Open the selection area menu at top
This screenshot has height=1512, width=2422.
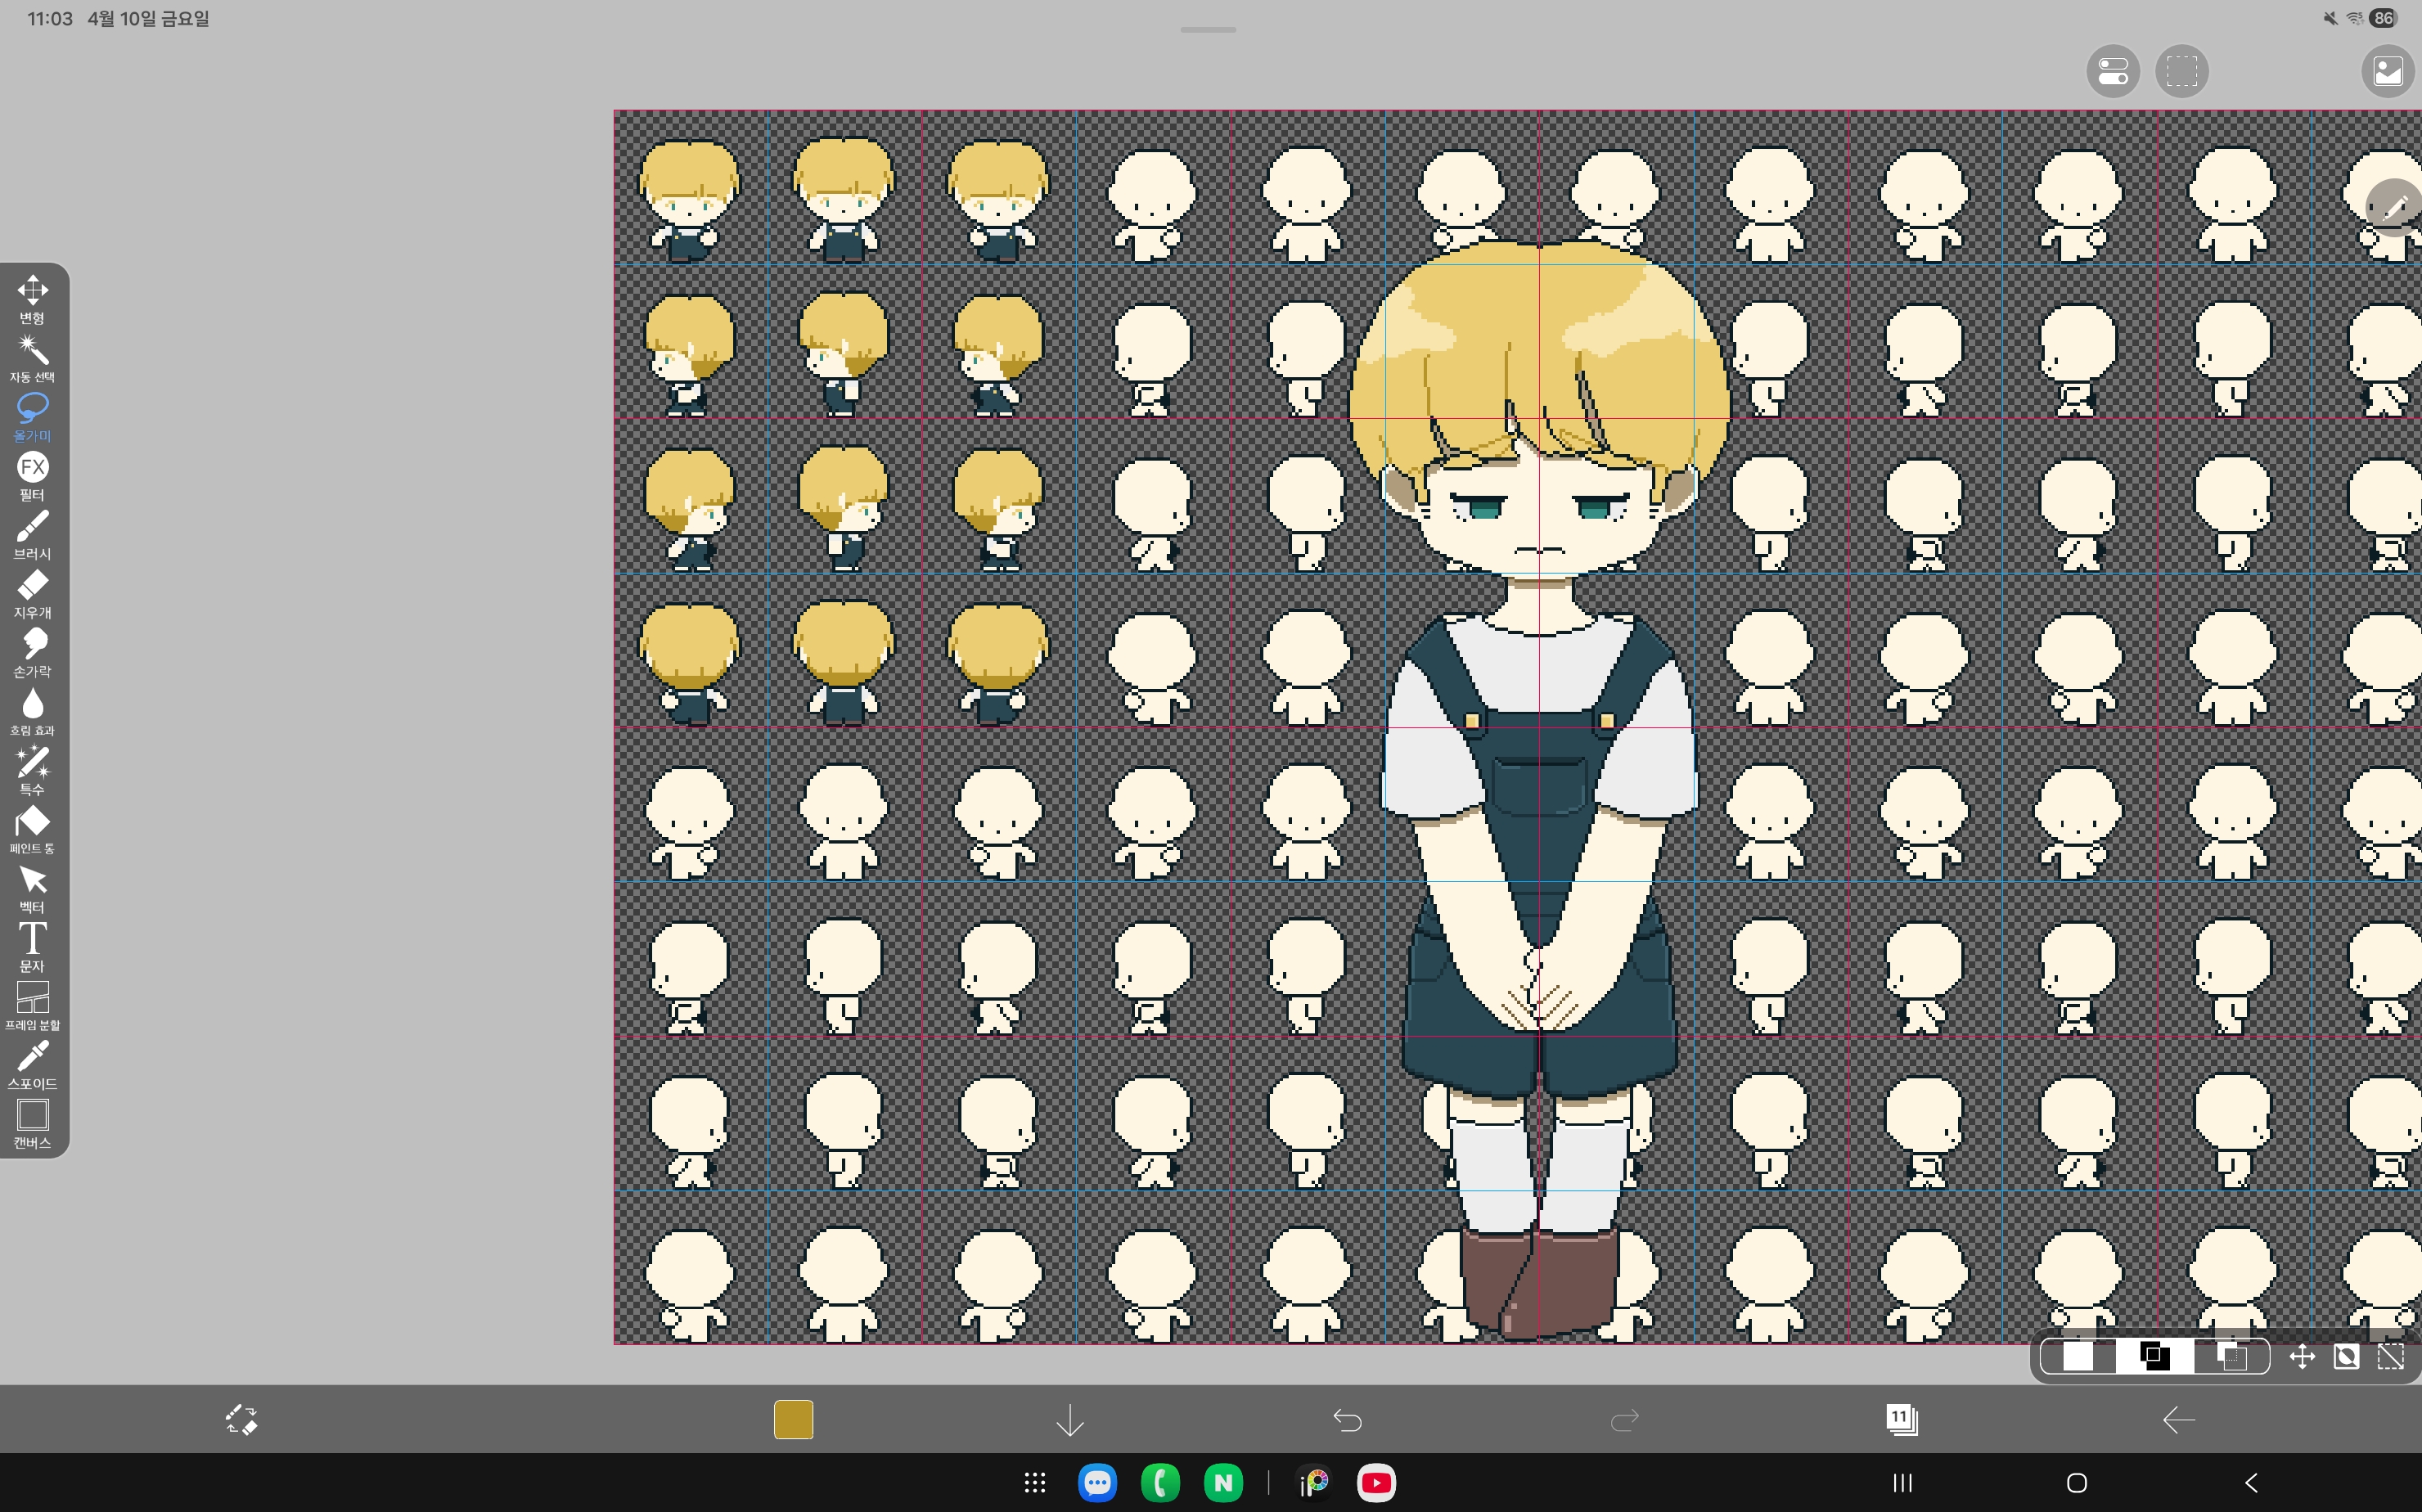(2182, 71)
